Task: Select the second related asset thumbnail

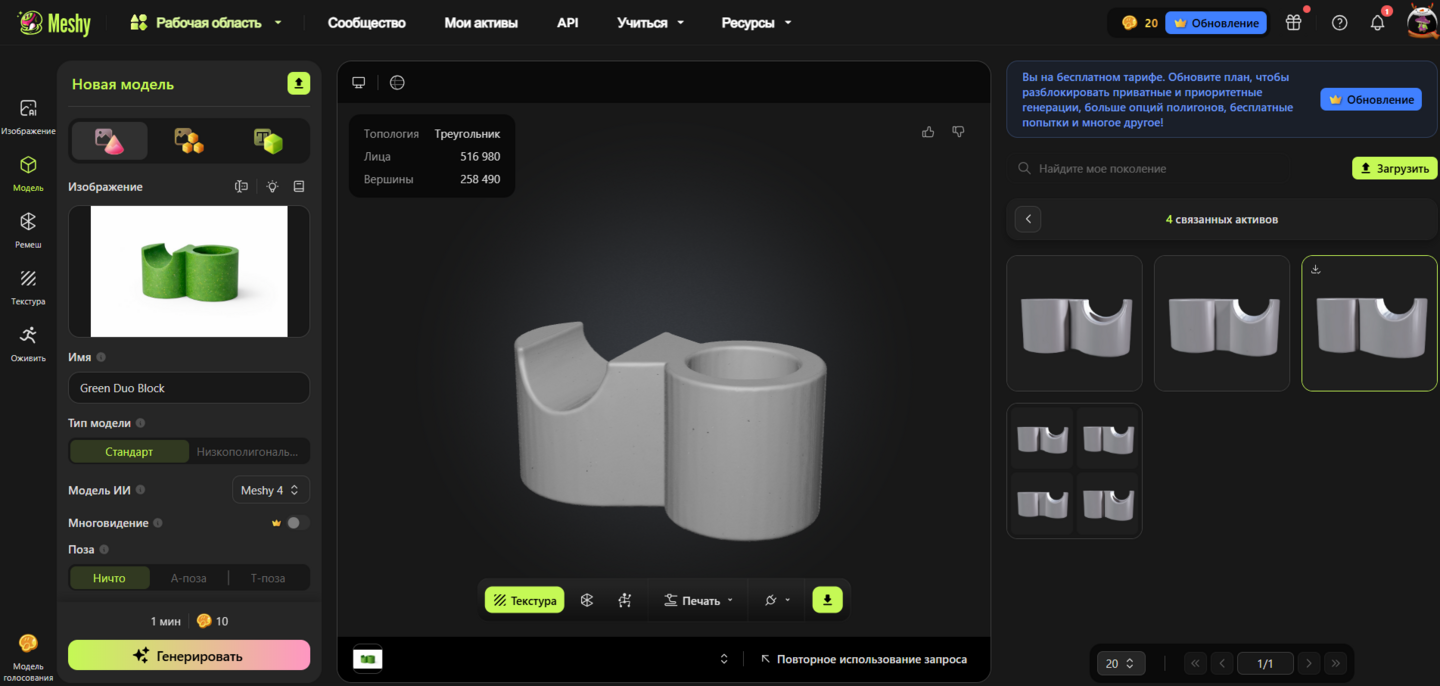Action: (1222, 323)
